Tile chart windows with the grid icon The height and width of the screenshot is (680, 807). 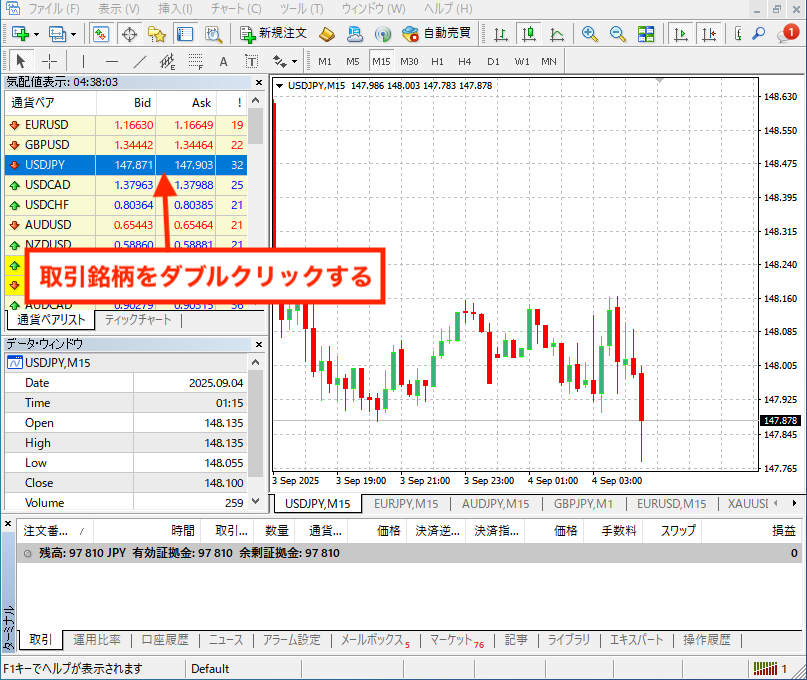pyautogui.click(x=646, y=33)
